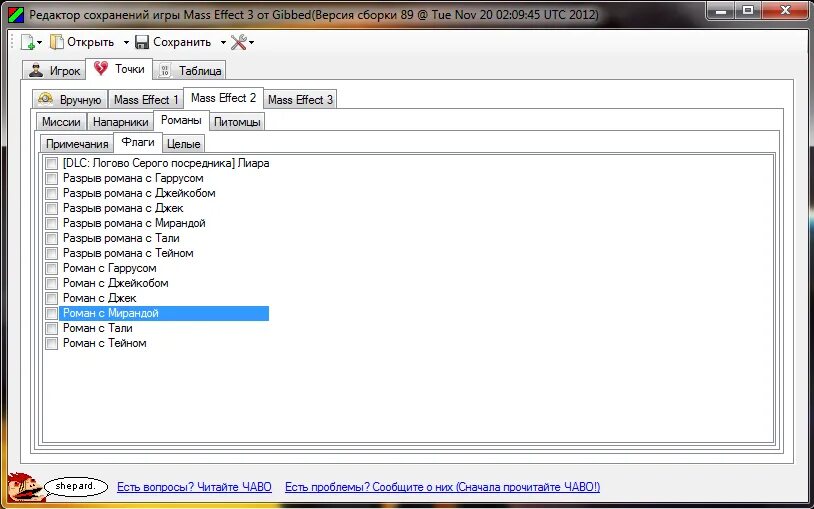The width and height of the screenshot is (814, 509).
Task: Tick the Роман с Тейном checkbox
Action: click(x=51, y=344)
